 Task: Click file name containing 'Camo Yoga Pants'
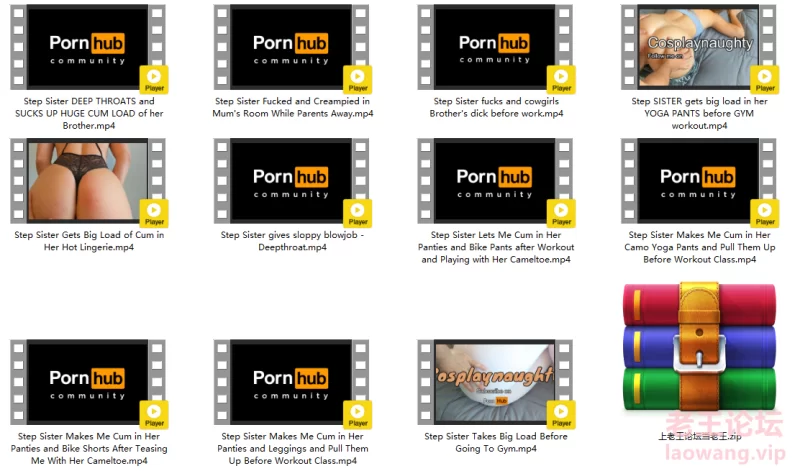pyautogui.click(x=699, y=247)
